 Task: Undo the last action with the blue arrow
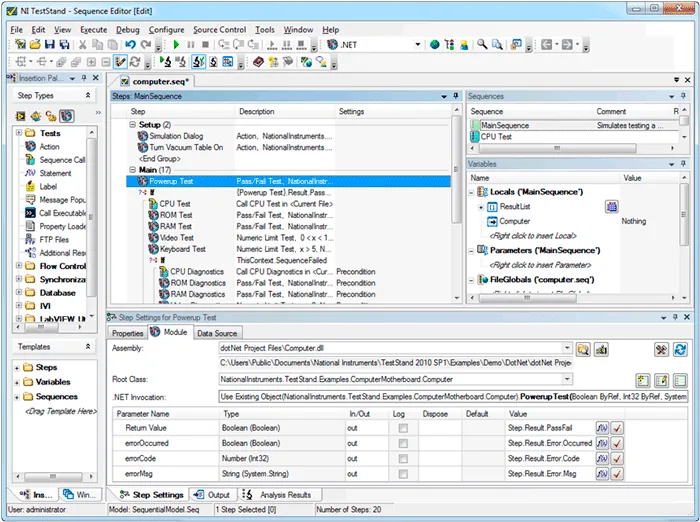tap(130, 45)
